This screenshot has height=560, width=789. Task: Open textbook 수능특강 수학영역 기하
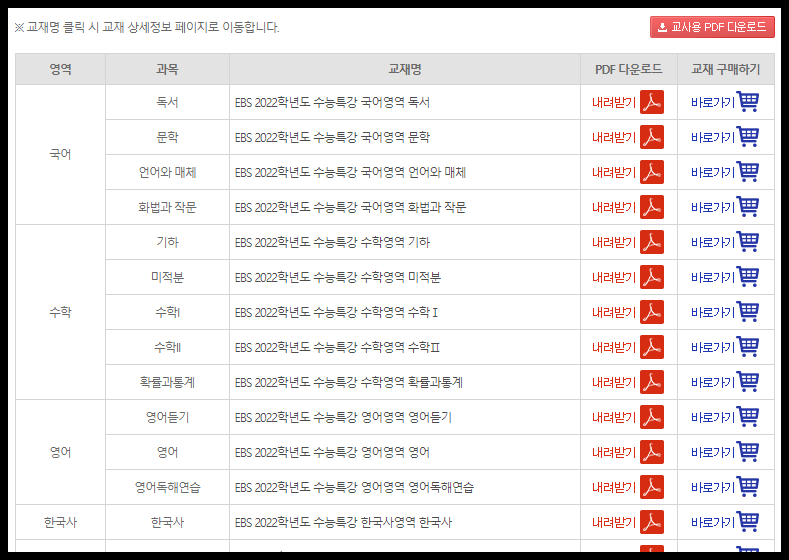click(x=332, y=242)
